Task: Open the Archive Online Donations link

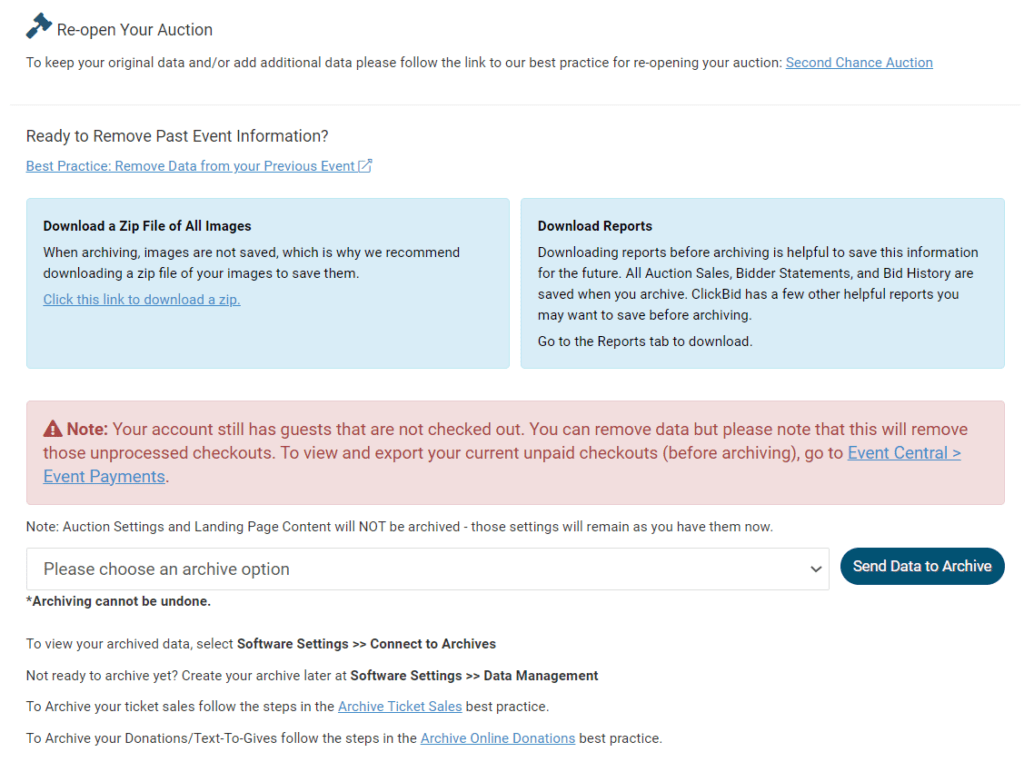Action: coord(497,738)
